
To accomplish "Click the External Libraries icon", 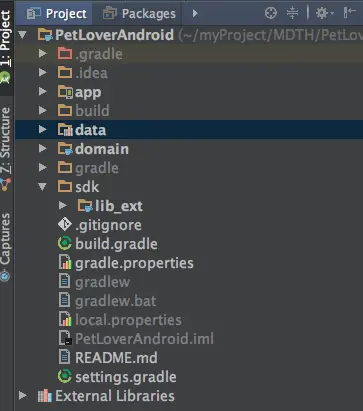I will coord(45,396).
